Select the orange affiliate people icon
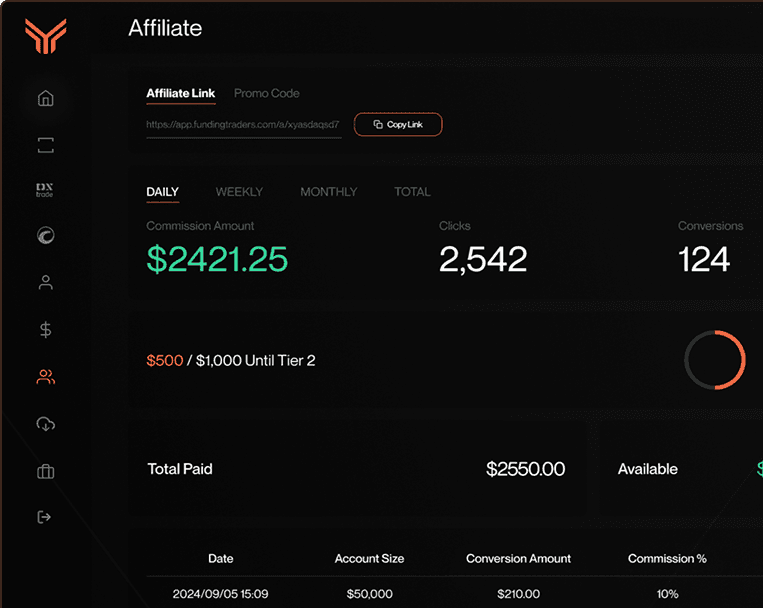The width and height of the screenshot is (763, 608). (x=46, y=377)
